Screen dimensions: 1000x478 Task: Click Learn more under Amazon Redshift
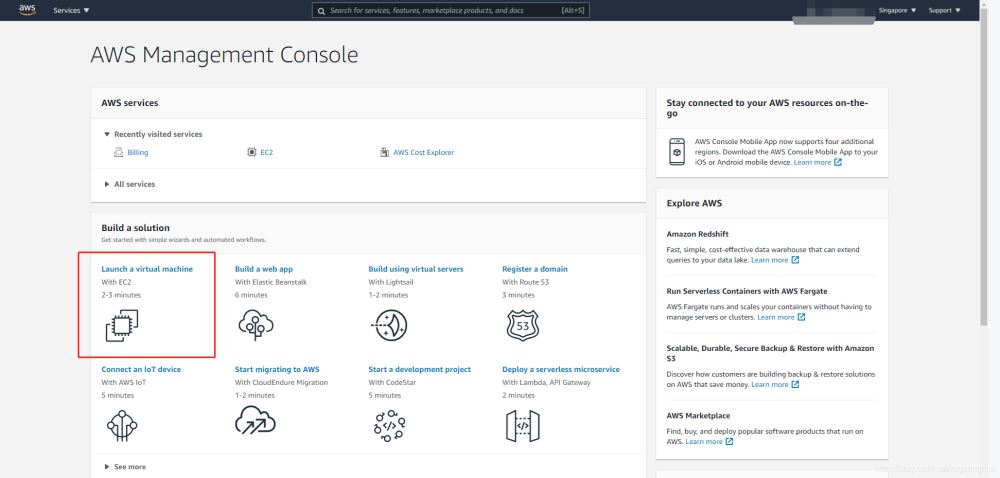(769, 260)
